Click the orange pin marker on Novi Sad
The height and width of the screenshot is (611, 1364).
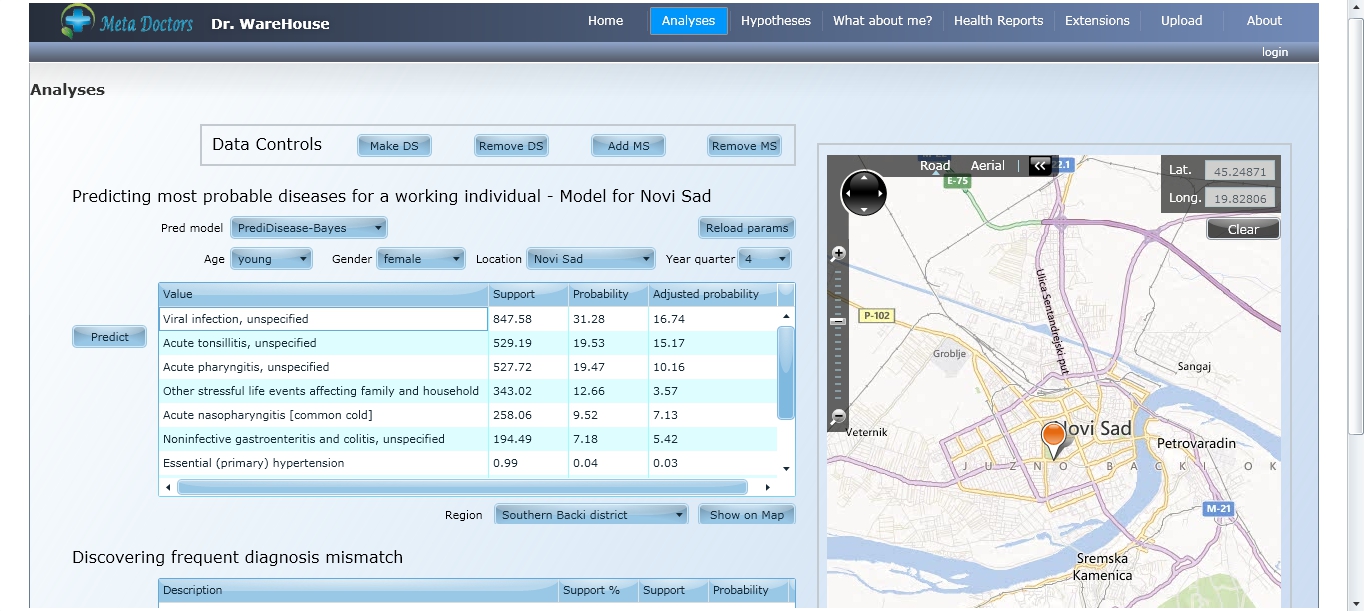[1053, 437]
